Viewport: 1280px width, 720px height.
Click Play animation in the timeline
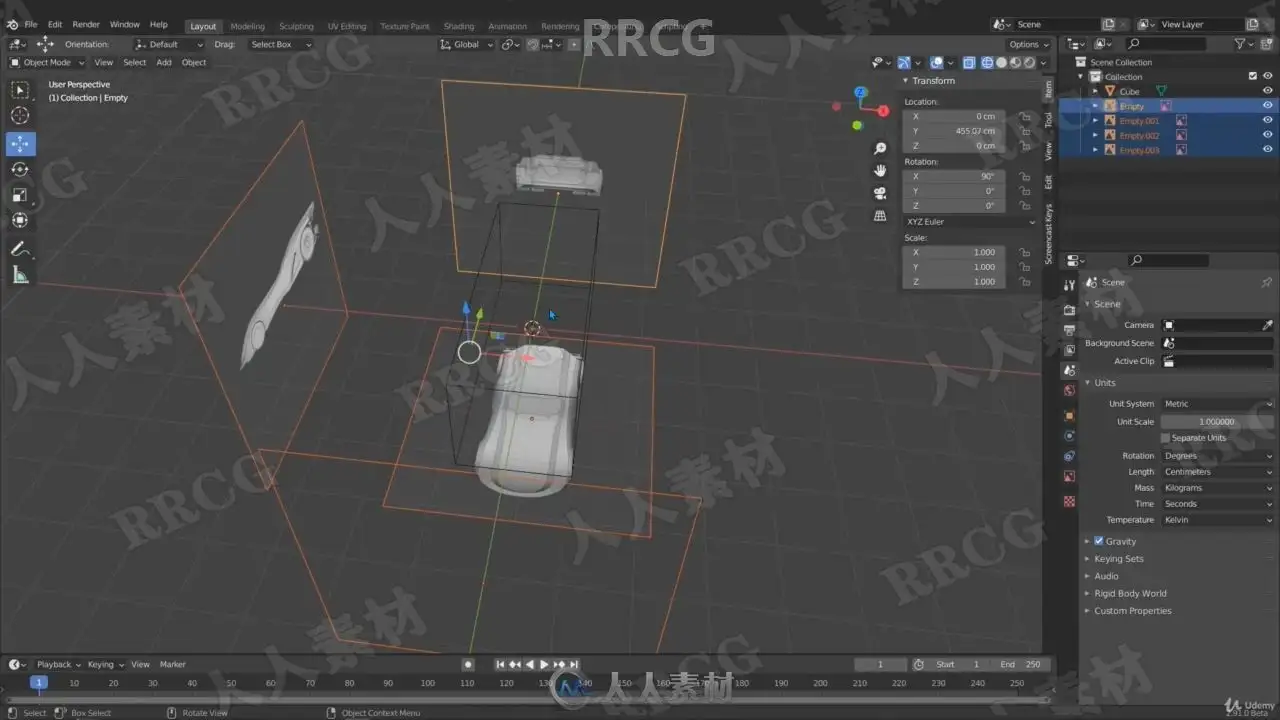pyautogui.click(x=544, y=664)
